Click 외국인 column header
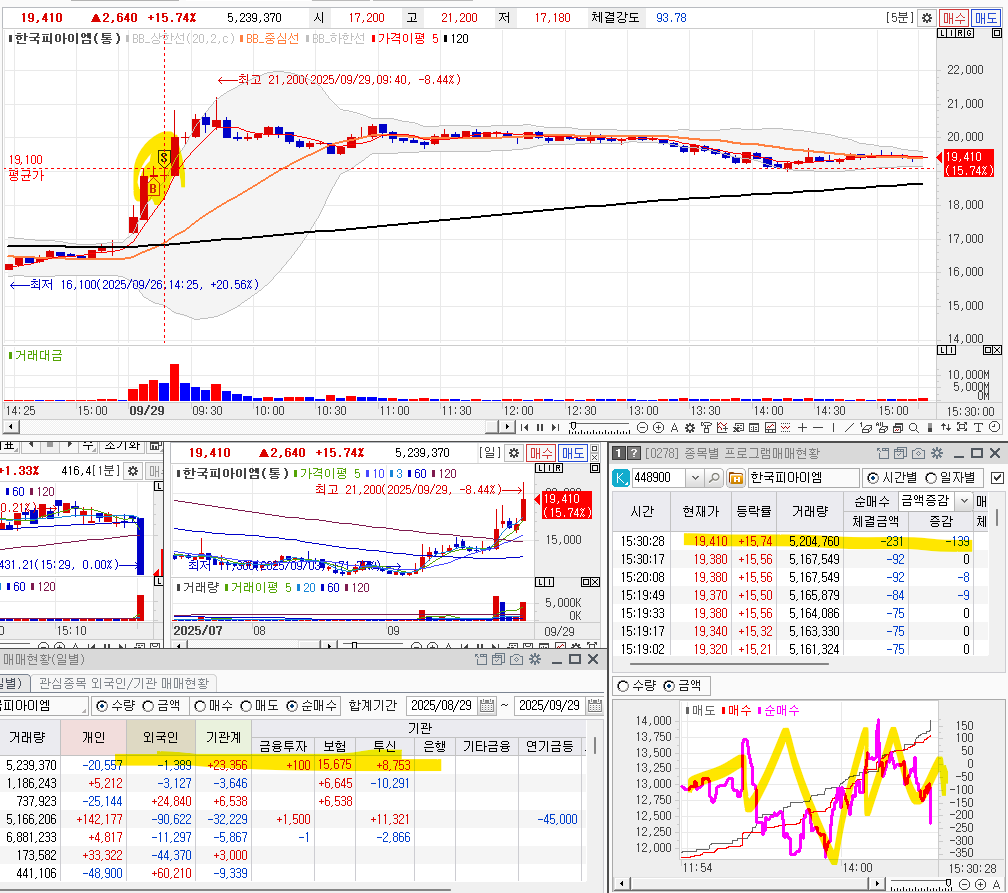This screenshot has width=1008, height=893. (x=161, y=737)
